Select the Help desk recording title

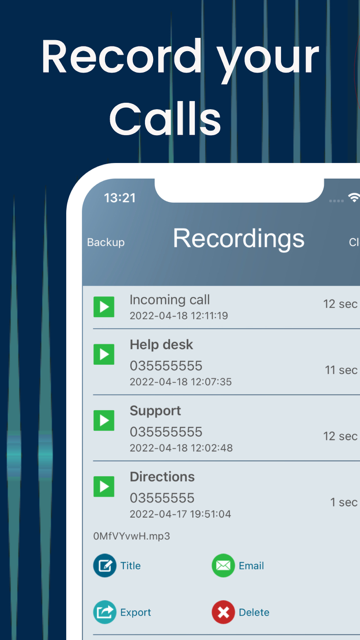point(161,344)
